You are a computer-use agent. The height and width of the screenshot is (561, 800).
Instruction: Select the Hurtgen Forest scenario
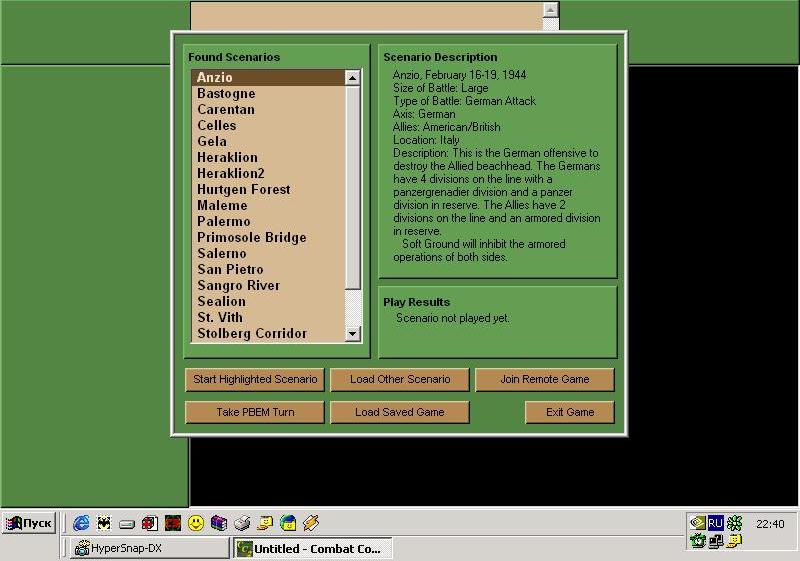[x=243, y=189]
